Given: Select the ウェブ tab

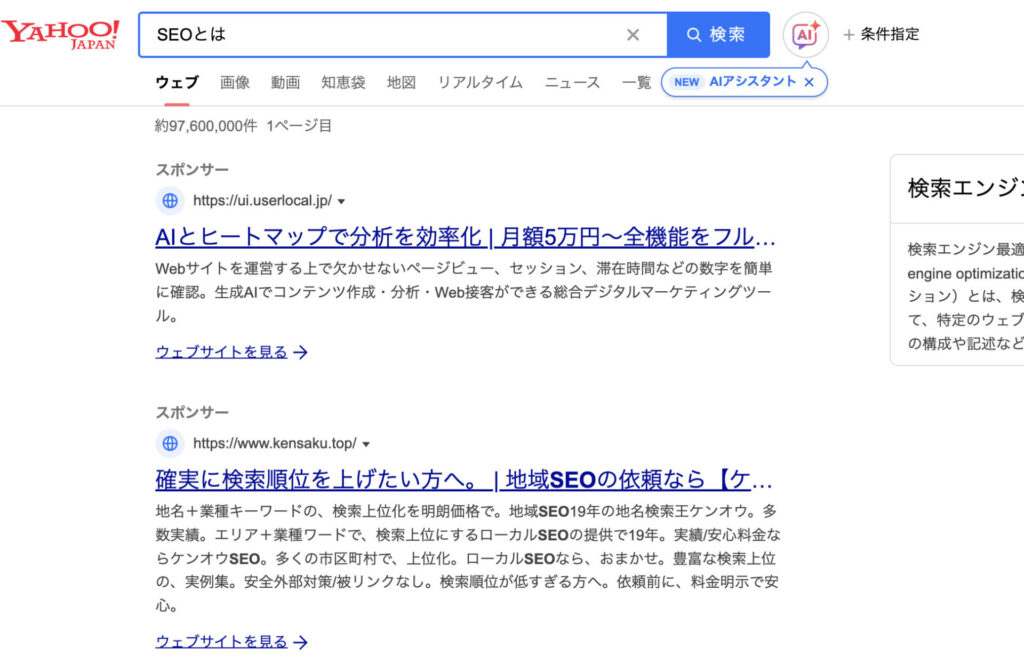Looking at the screenshot, I should (177, 82).
